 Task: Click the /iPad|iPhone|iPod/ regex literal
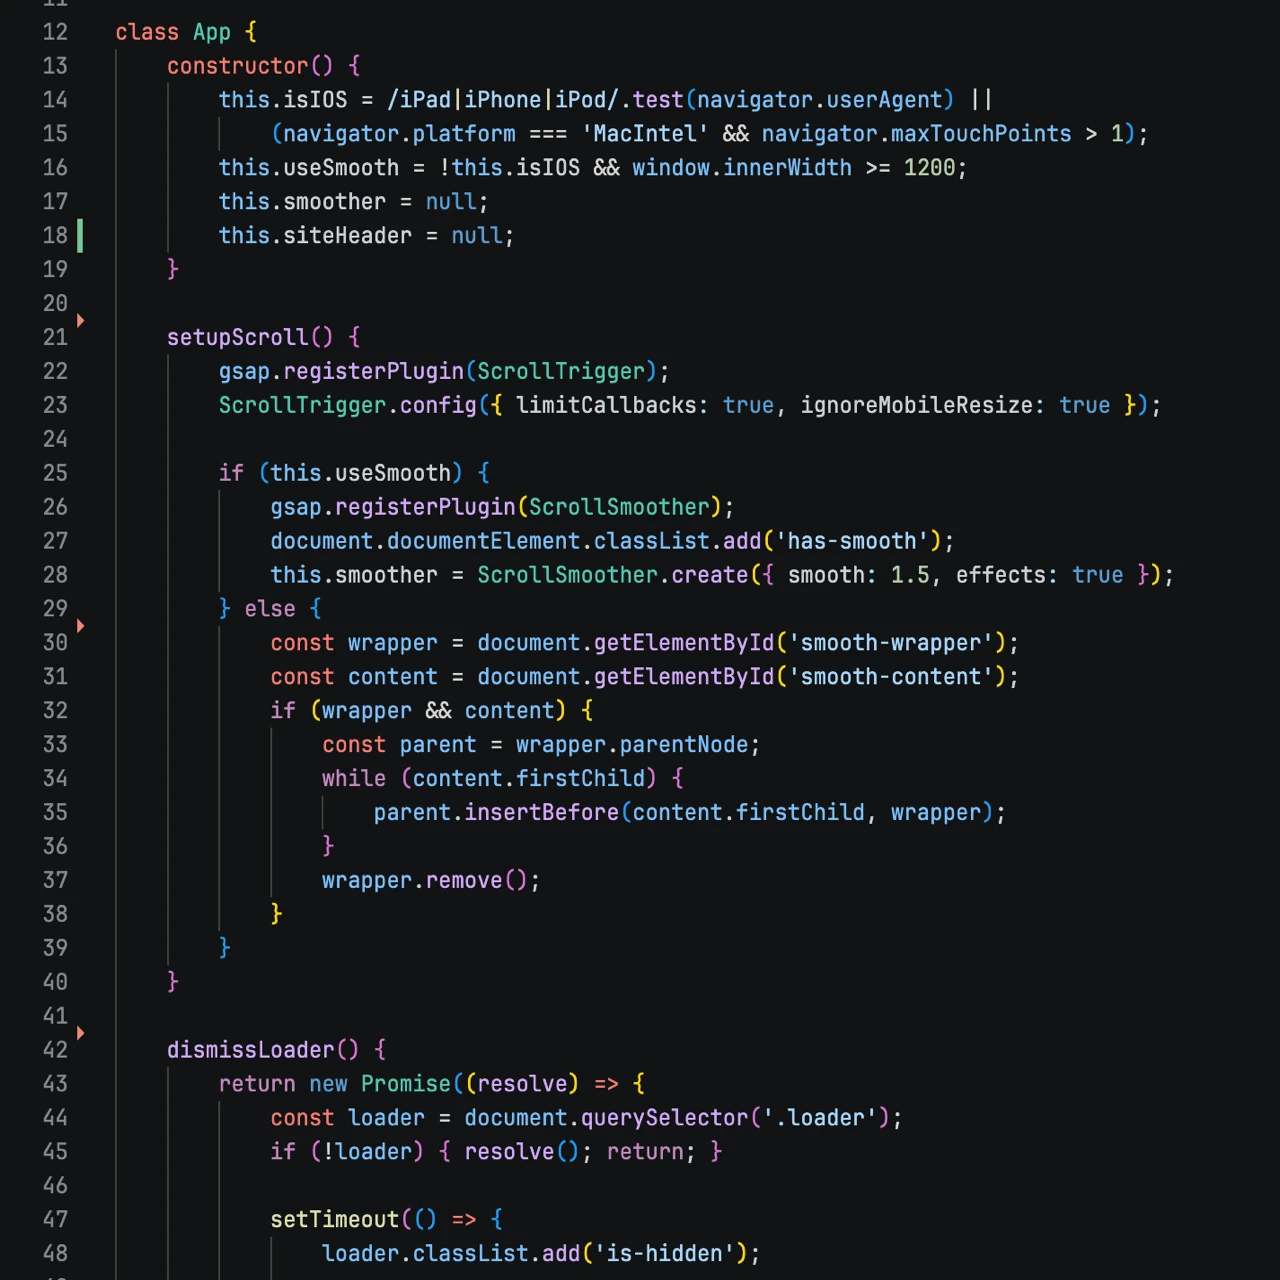pyautogui.click(x=503, y=100)
